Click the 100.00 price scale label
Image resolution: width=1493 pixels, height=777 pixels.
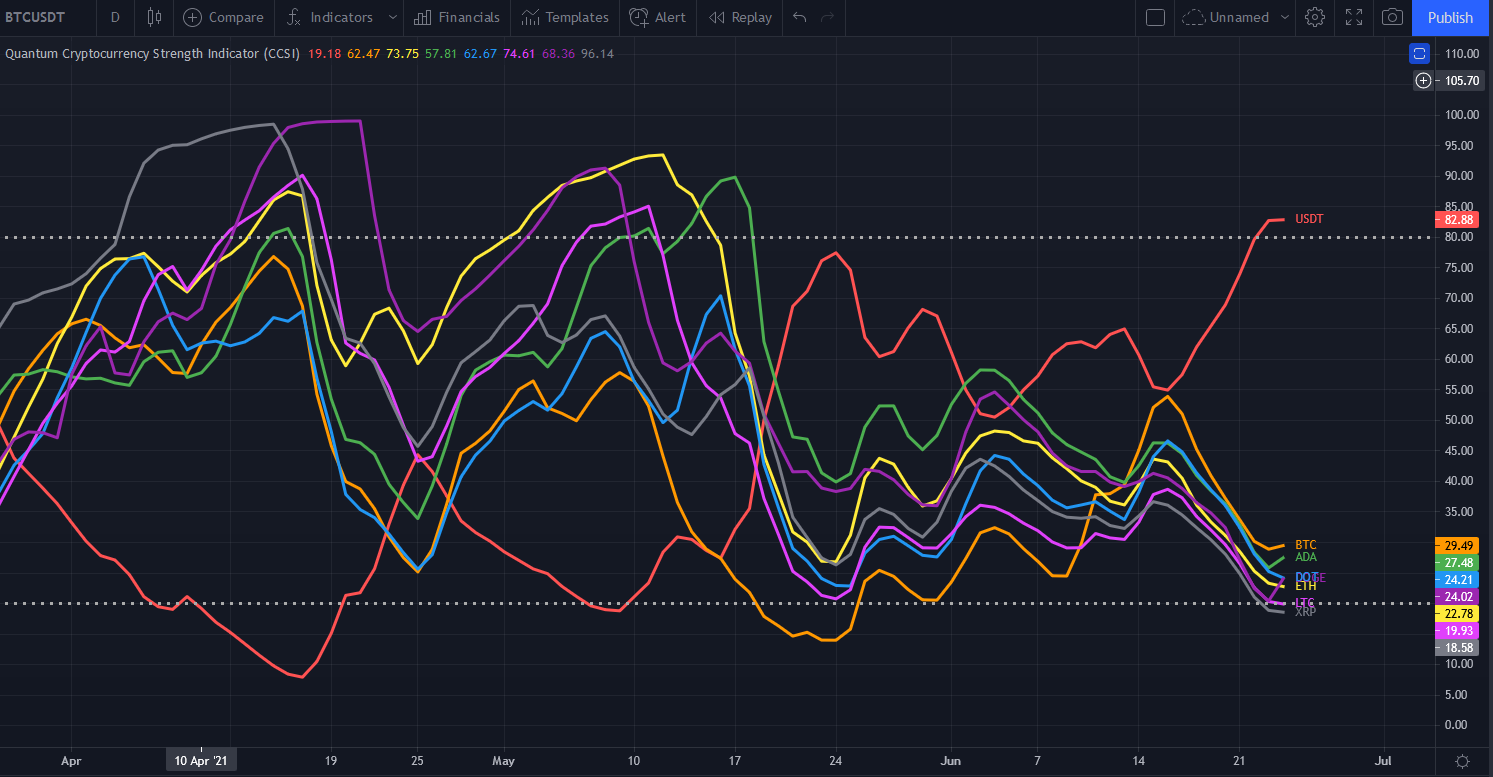click(x=1462, y=115)
